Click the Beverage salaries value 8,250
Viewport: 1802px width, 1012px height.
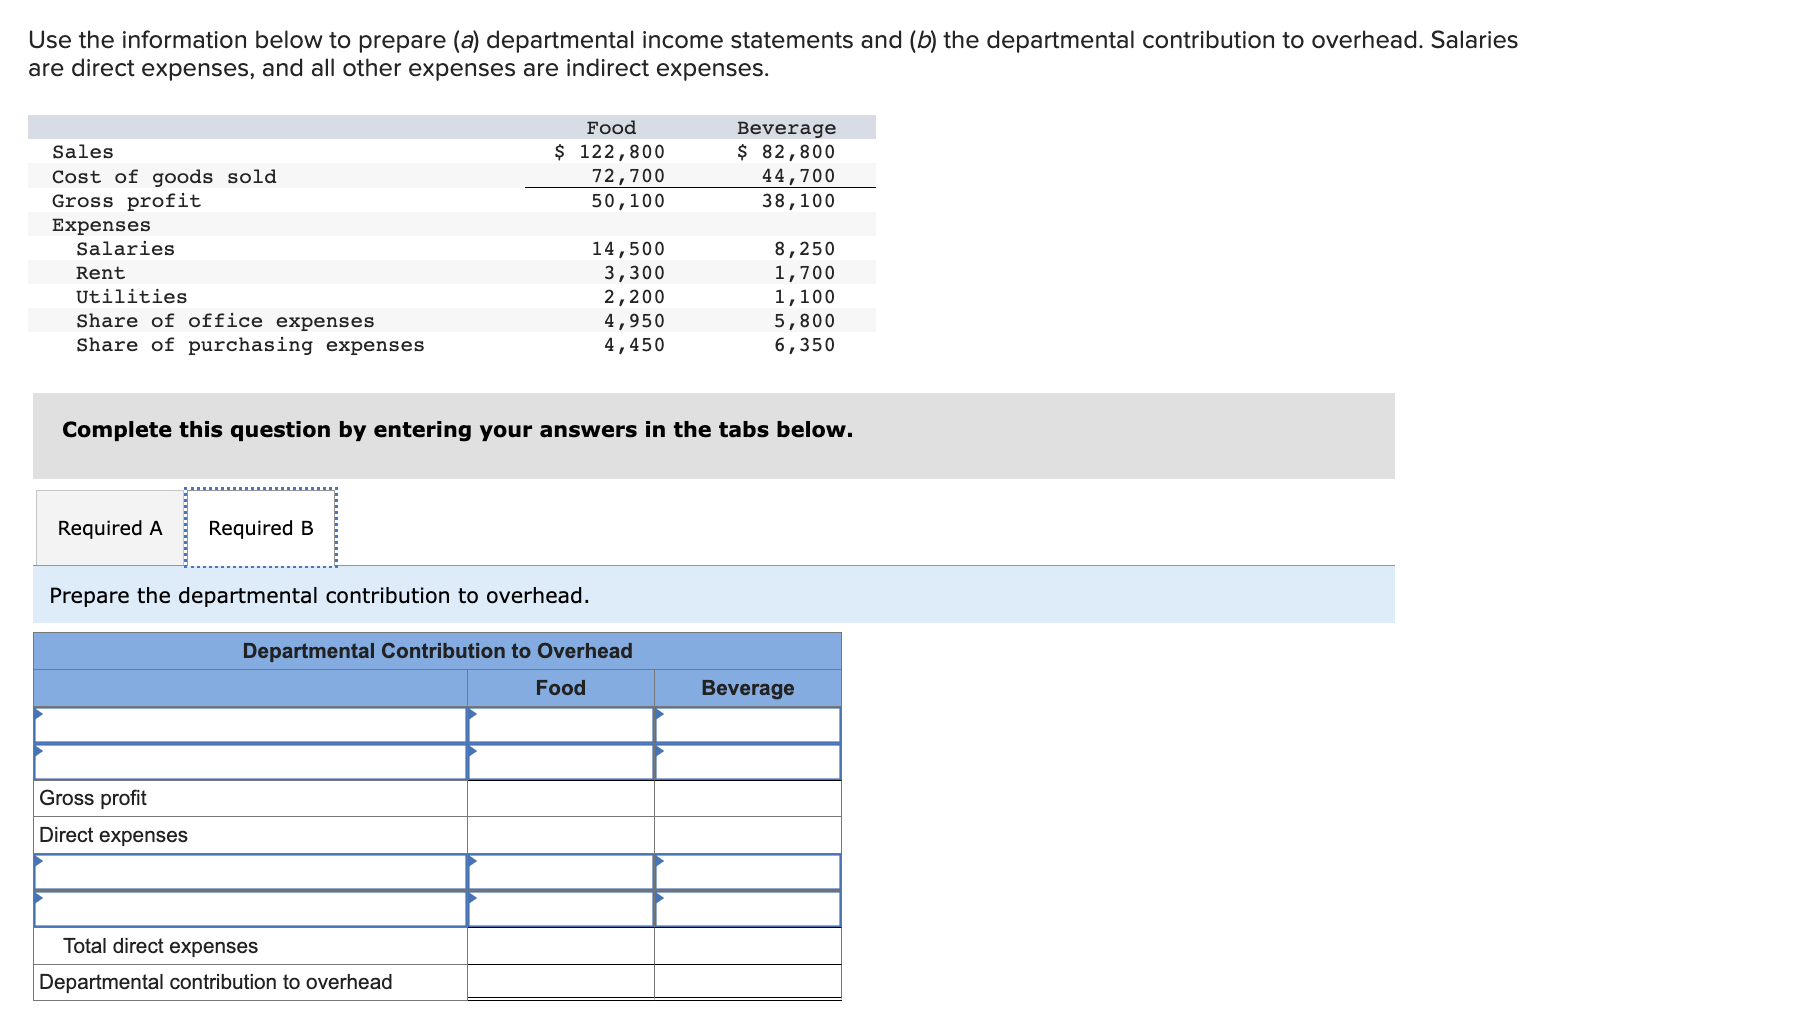[x=804, y=249]
